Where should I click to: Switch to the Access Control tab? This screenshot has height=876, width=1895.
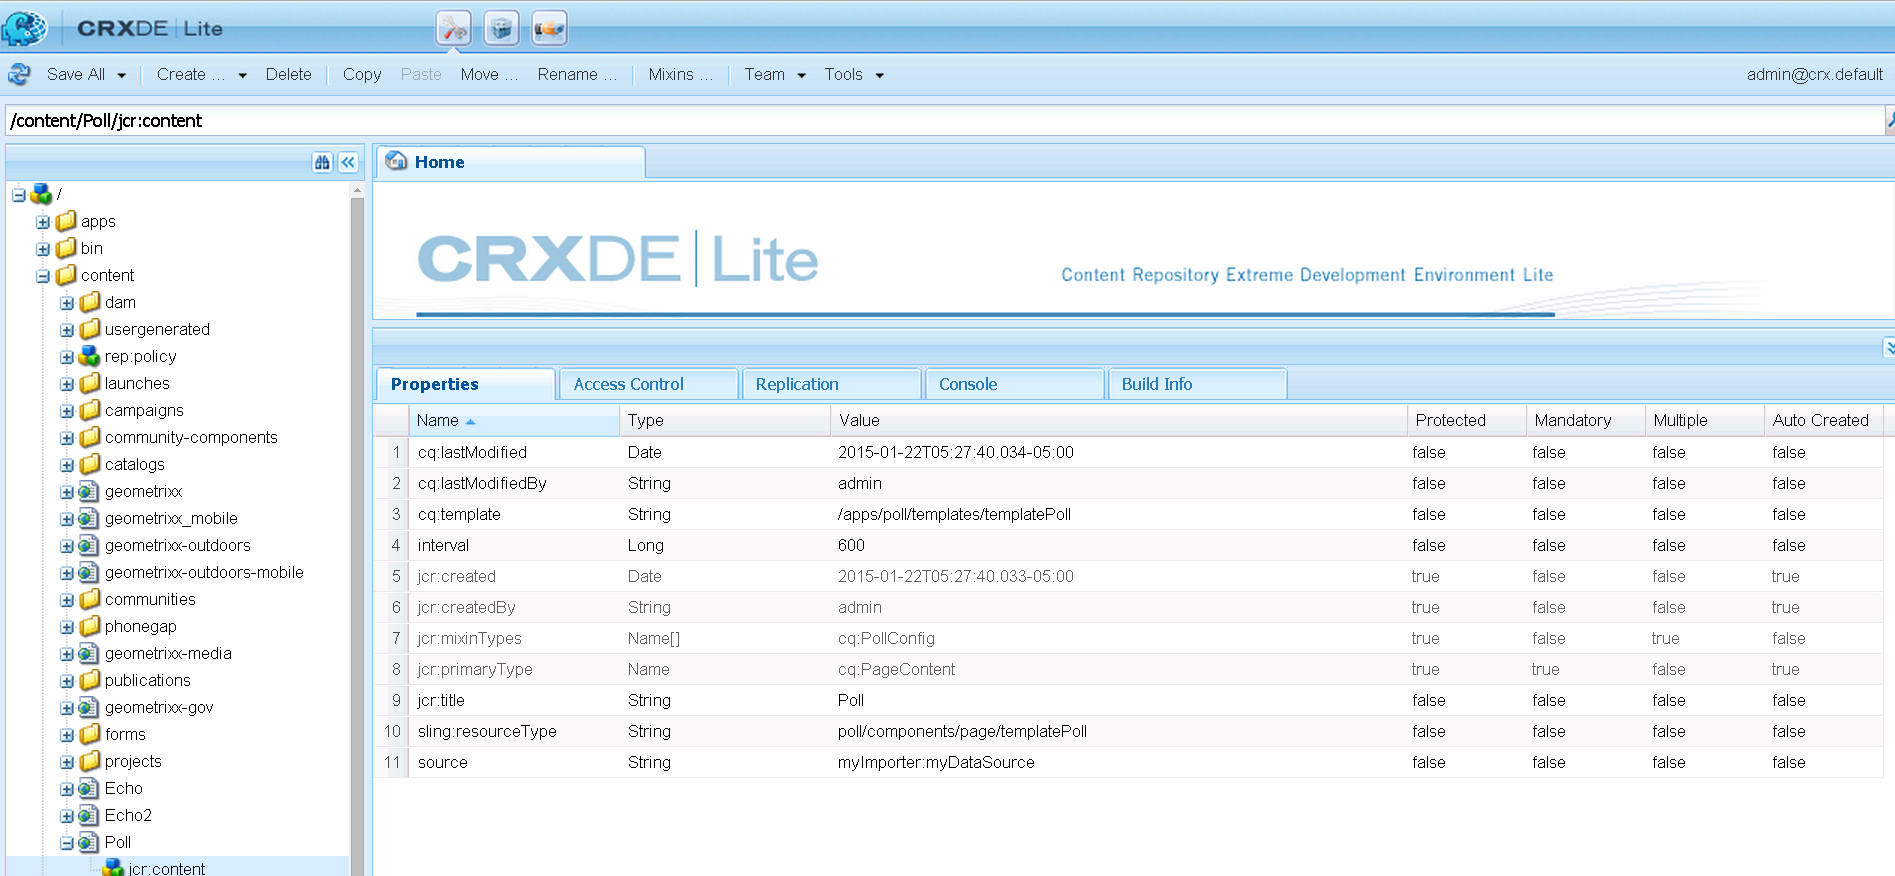click(649, 384)
